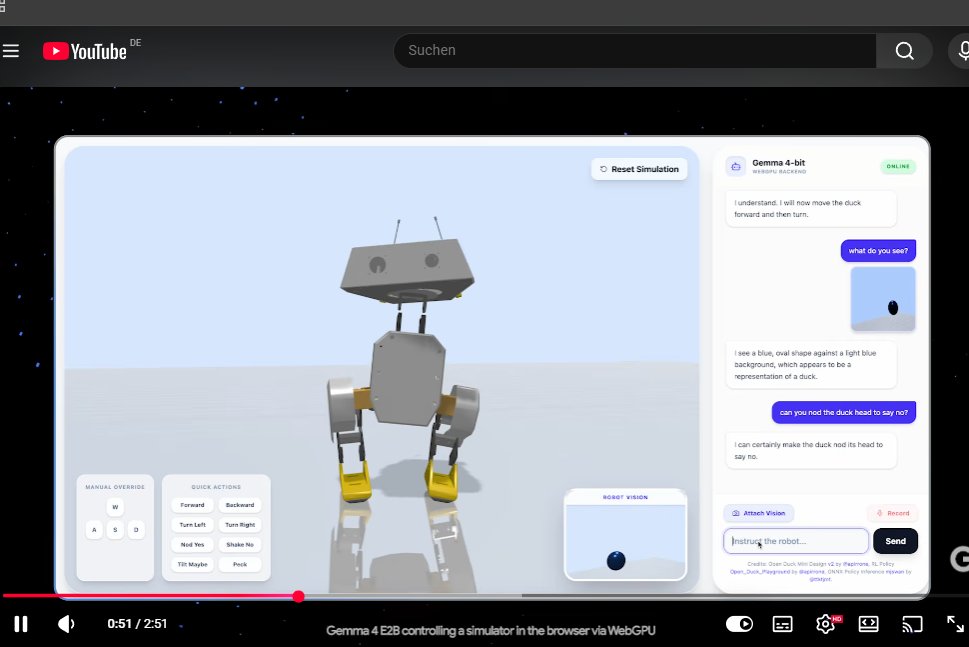This screenshot has height=647, width=969.
Task: Click the search magnifier button
Action: tap(904, 51)
